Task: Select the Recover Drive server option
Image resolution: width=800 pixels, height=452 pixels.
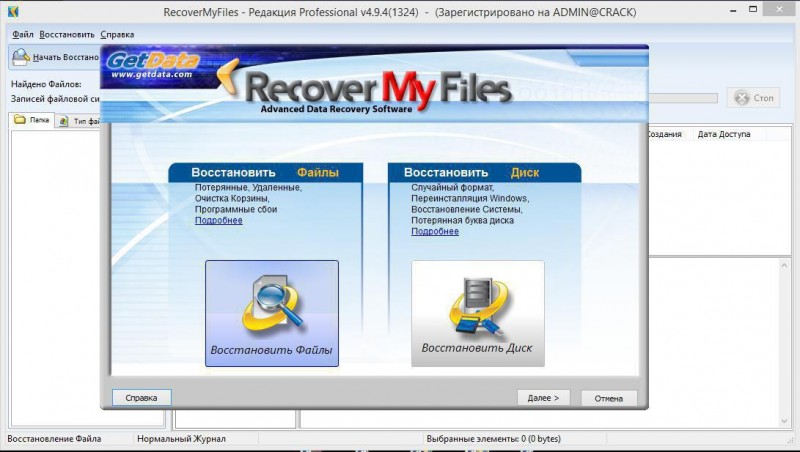Action: point(478,313)
